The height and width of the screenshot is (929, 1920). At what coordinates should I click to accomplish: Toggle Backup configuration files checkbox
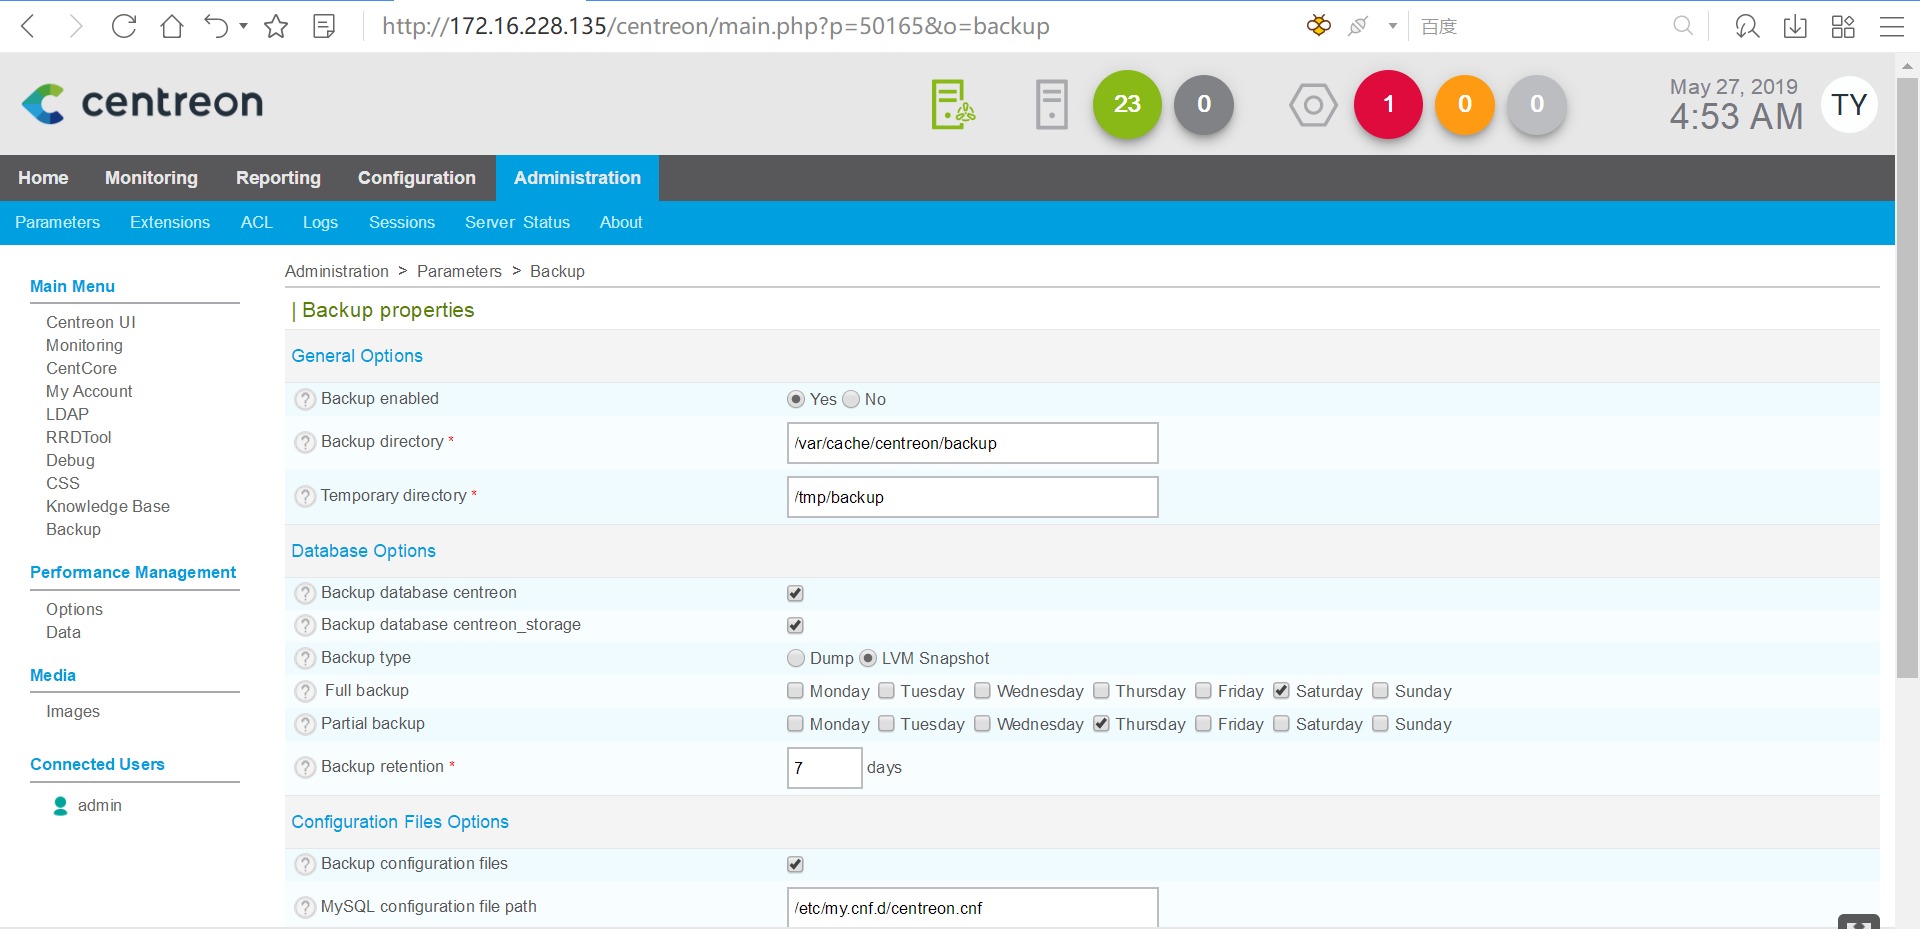[x=795, y=864]
